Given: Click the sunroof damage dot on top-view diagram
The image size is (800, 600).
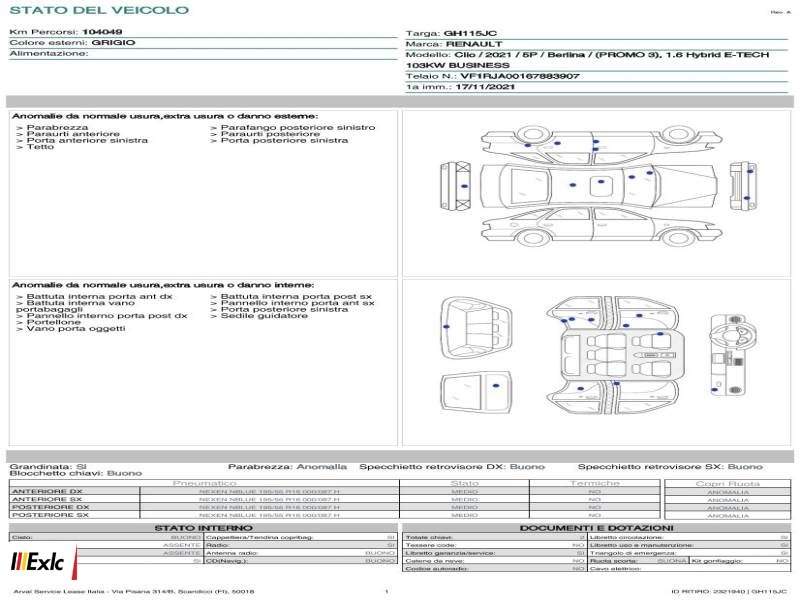Looking at the screenshot, I should coord(601,182).
